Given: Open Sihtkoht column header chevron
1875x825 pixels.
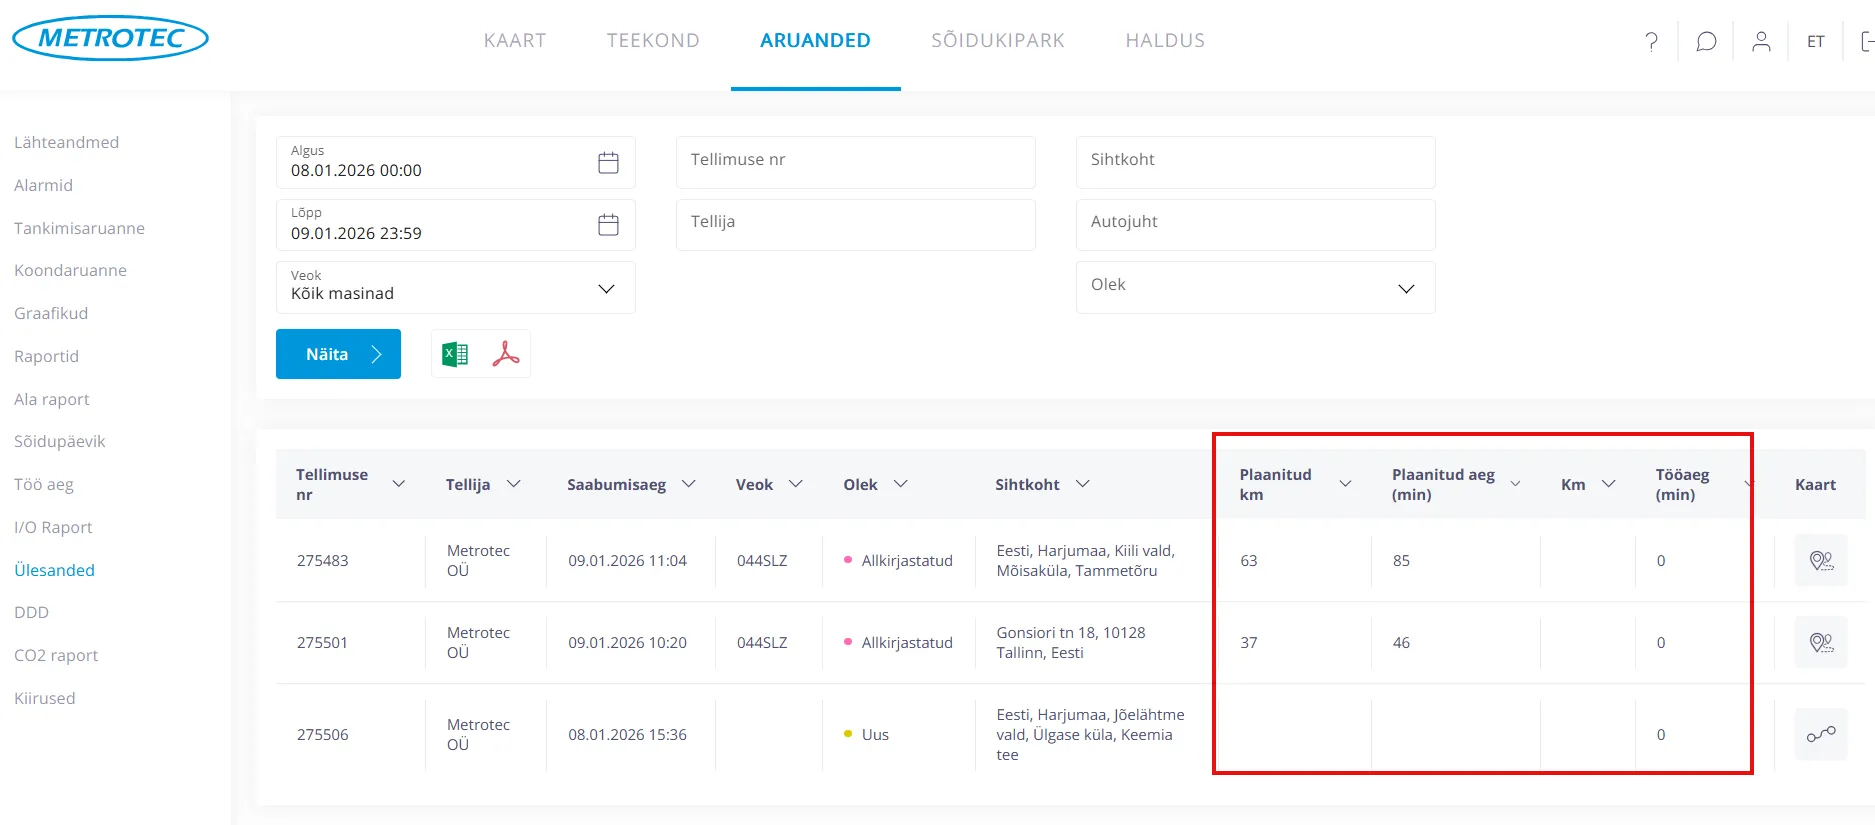Looking at the screenshot, I should coord(1082,484).
